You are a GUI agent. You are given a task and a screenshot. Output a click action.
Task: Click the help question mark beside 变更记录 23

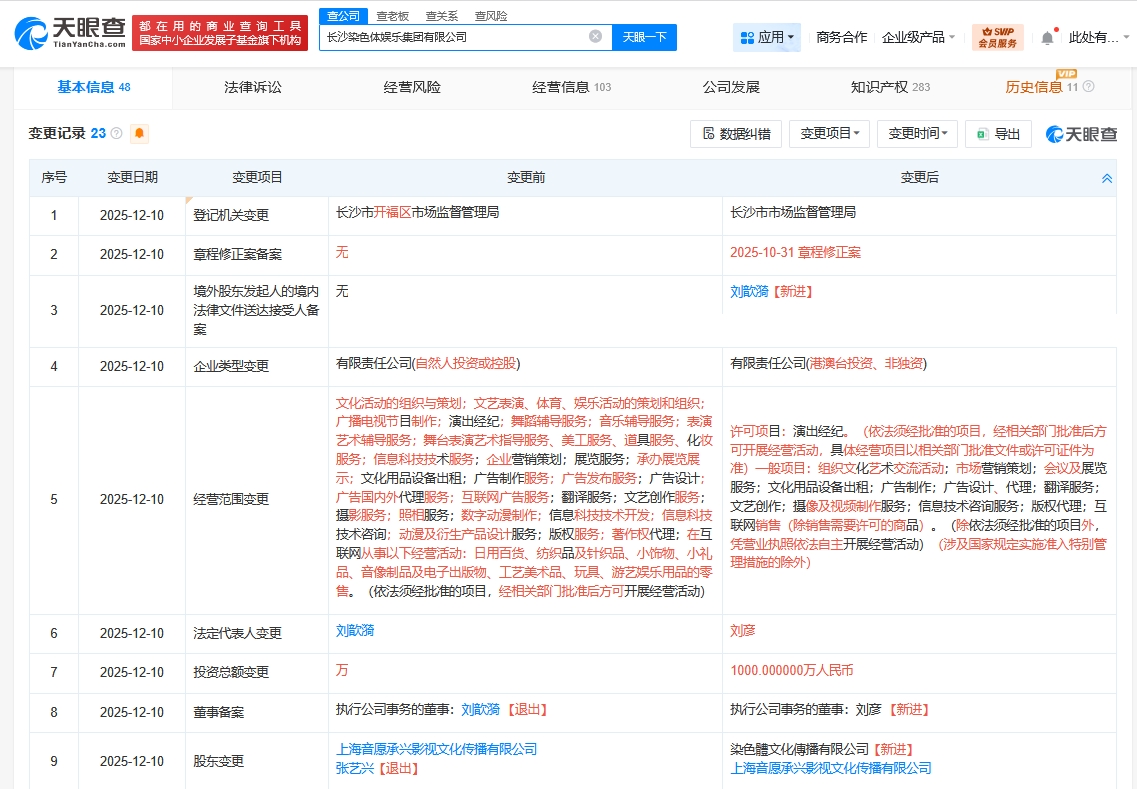tap(116, 133)
